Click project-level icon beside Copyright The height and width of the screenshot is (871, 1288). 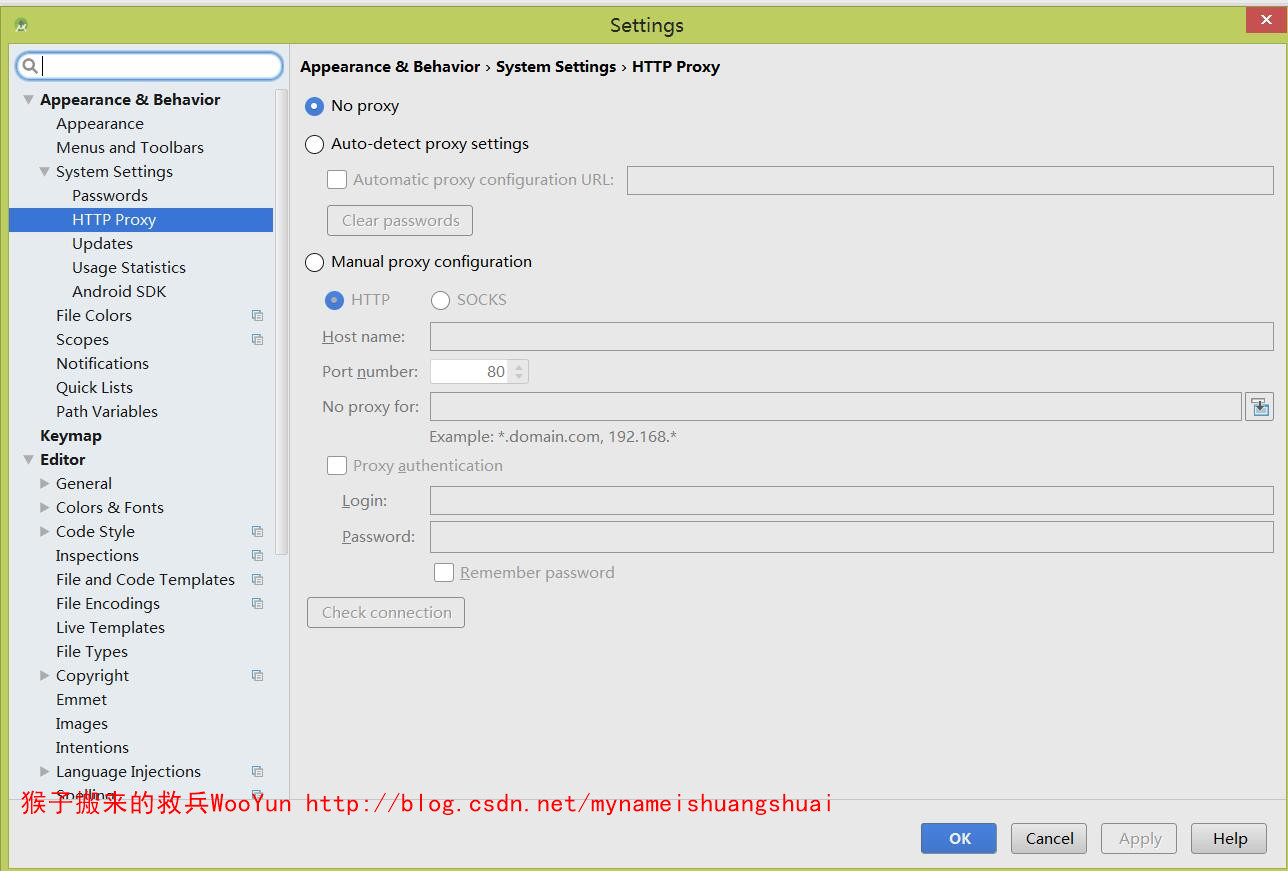pos(257,676)
